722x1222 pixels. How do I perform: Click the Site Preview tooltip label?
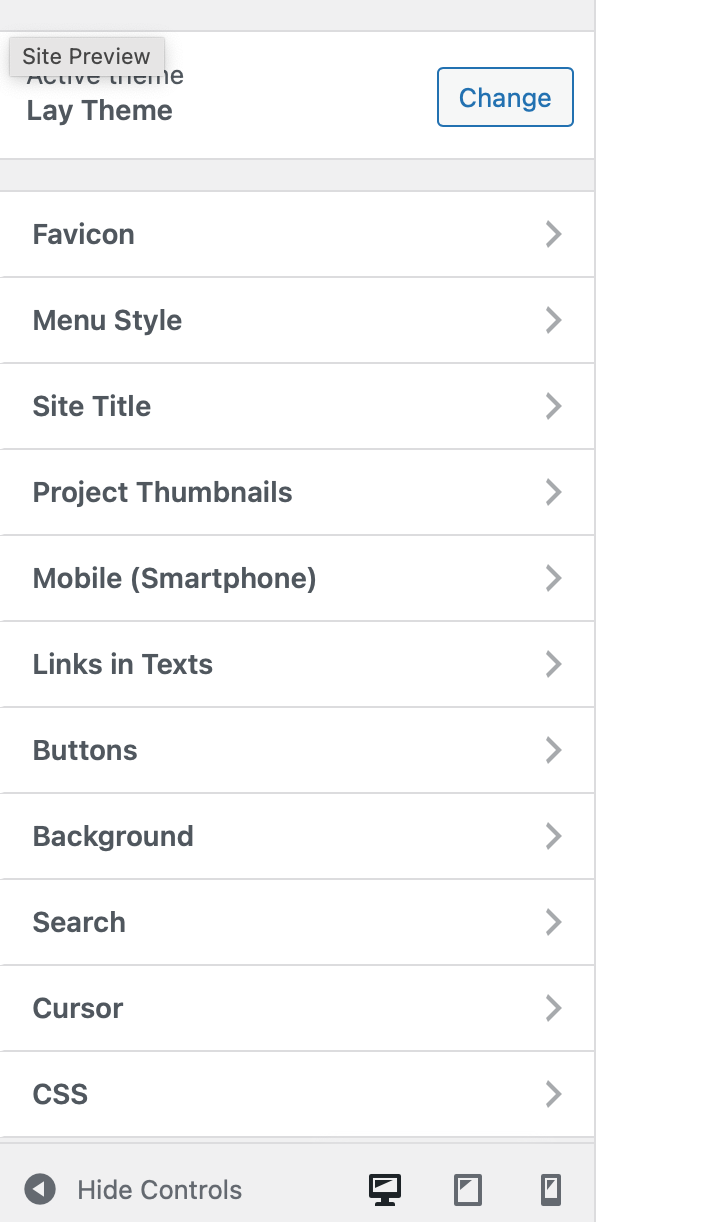(87, 56)
